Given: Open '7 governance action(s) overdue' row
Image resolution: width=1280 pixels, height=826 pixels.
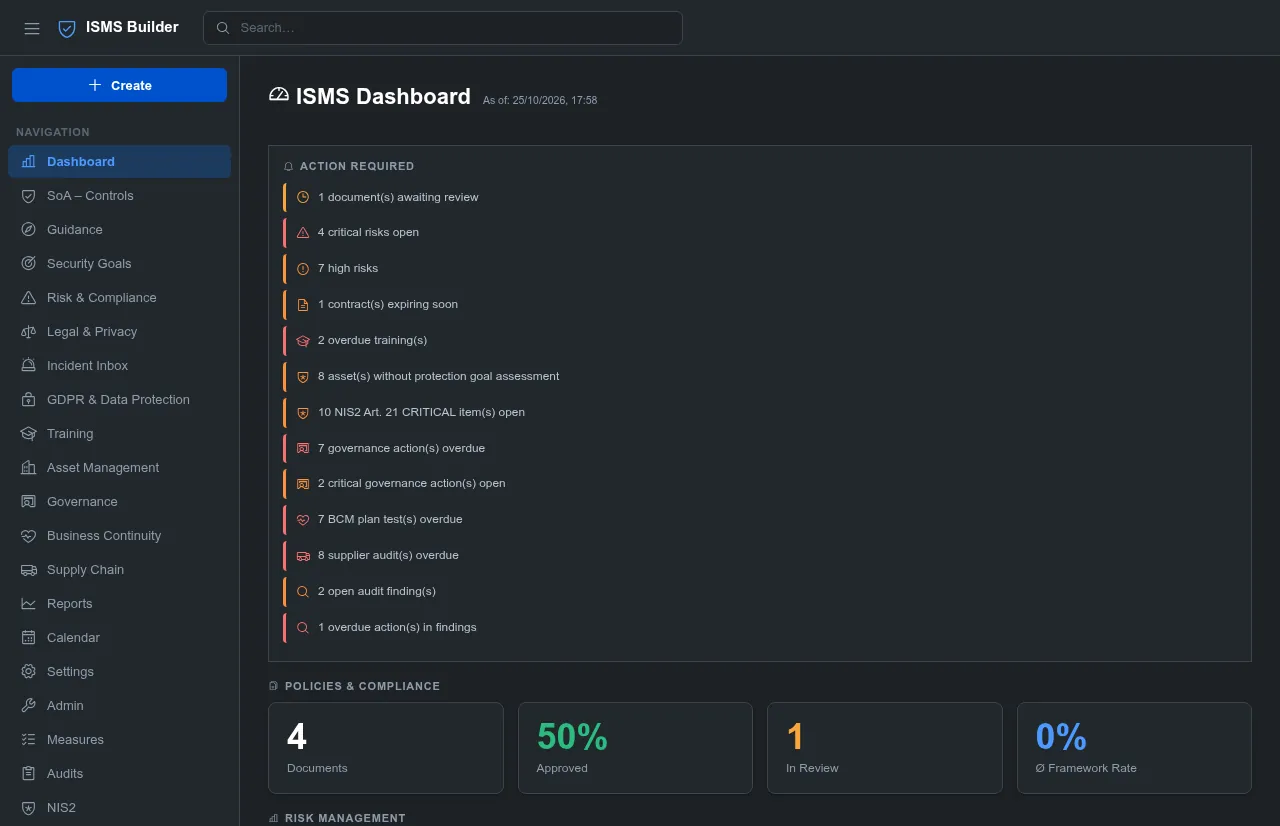Looking at the screenshot, I should 760,448.
